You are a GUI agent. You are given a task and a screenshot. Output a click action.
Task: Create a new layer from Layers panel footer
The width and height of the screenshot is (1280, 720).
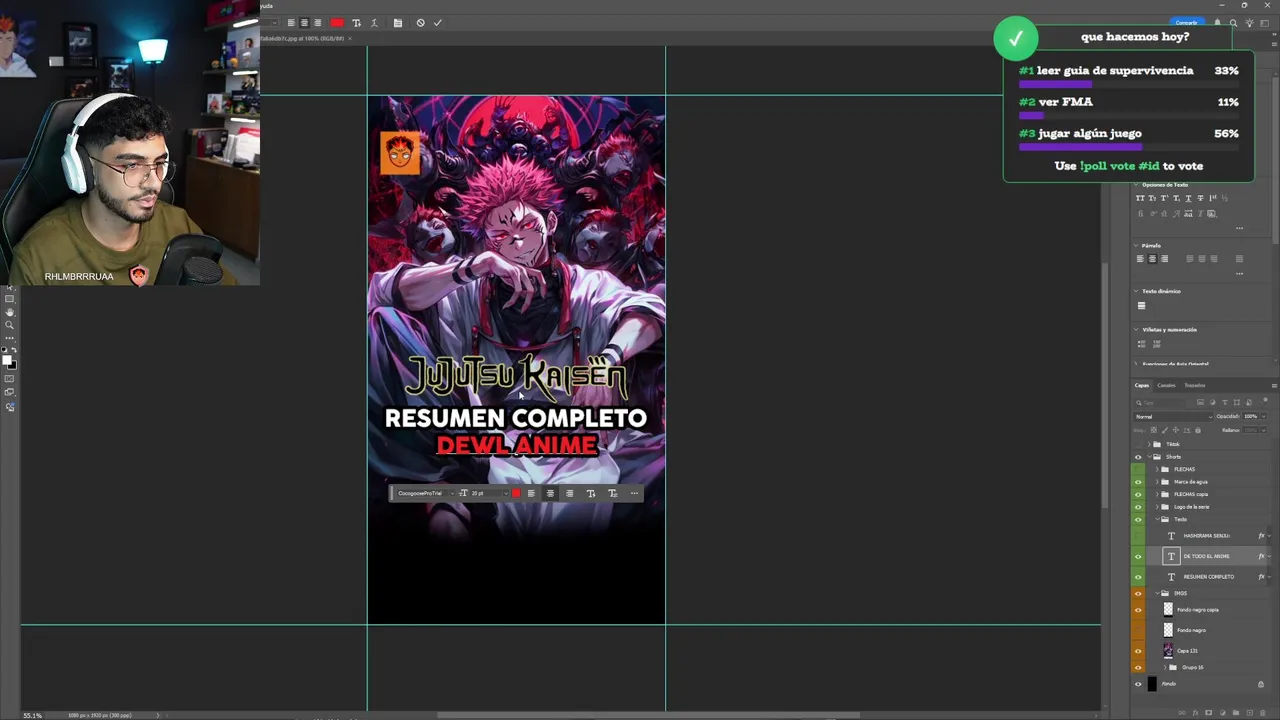[x=1249, y=712]
